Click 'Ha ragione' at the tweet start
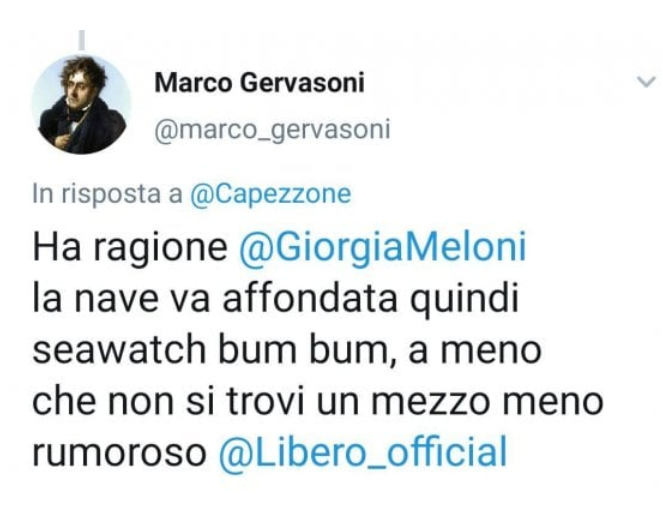 coord(130,248)
